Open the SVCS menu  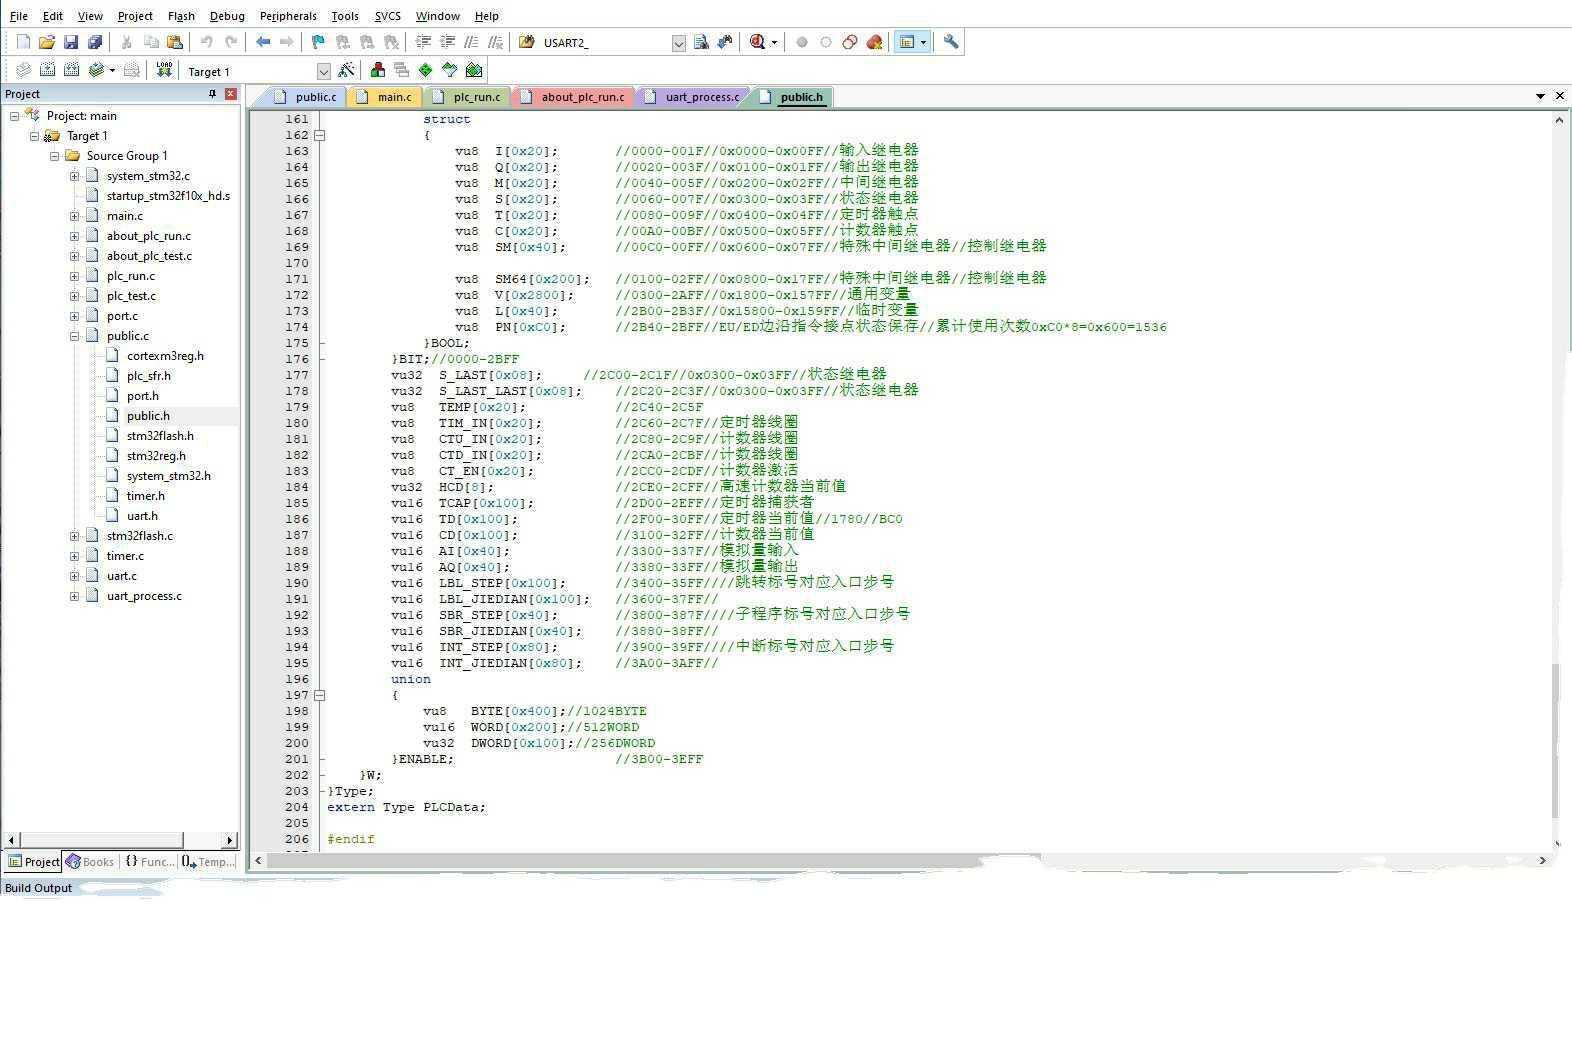click(387, 16)
